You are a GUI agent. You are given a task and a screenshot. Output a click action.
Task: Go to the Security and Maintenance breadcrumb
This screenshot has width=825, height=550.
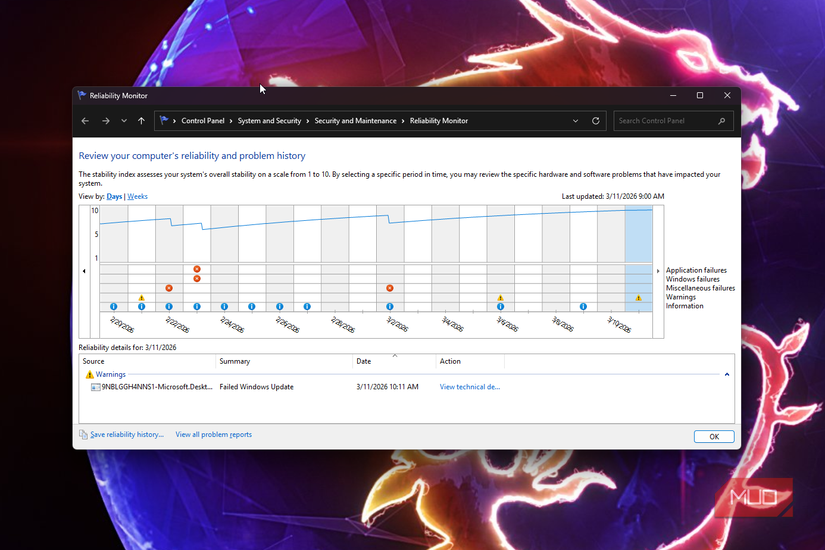click(x=355, y=121)
